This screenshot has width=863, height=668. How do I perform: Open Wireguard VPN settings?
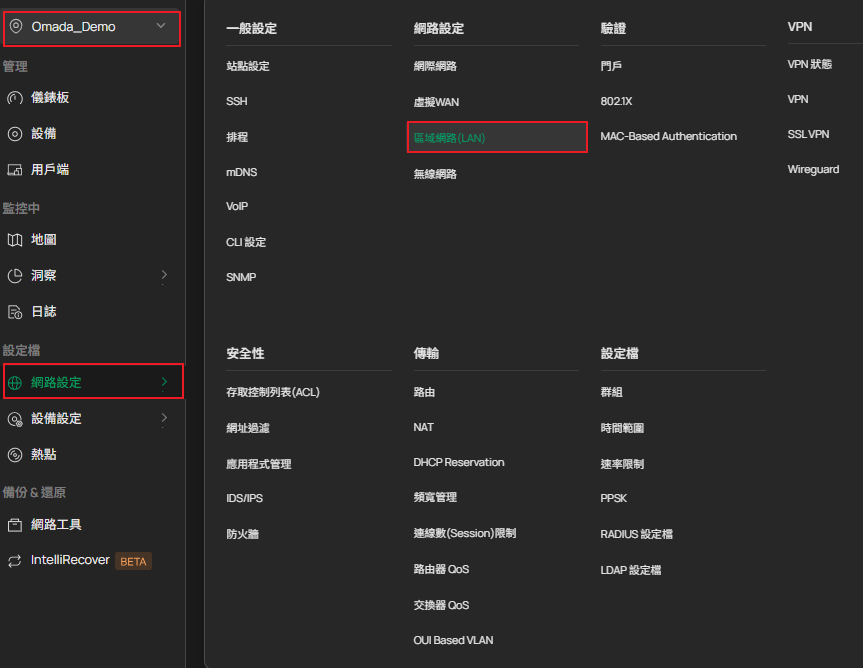point(813,170)
